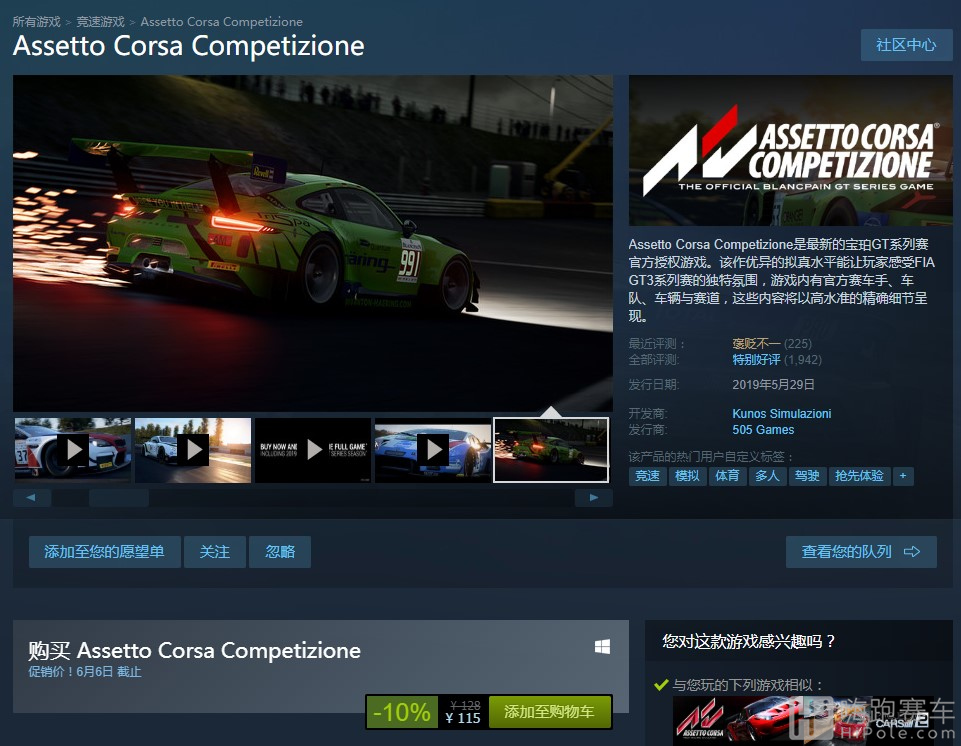Click the page title Assetto Corsa Competizione
This screenshot has width=961, height=746.
[x=189, y=46]
